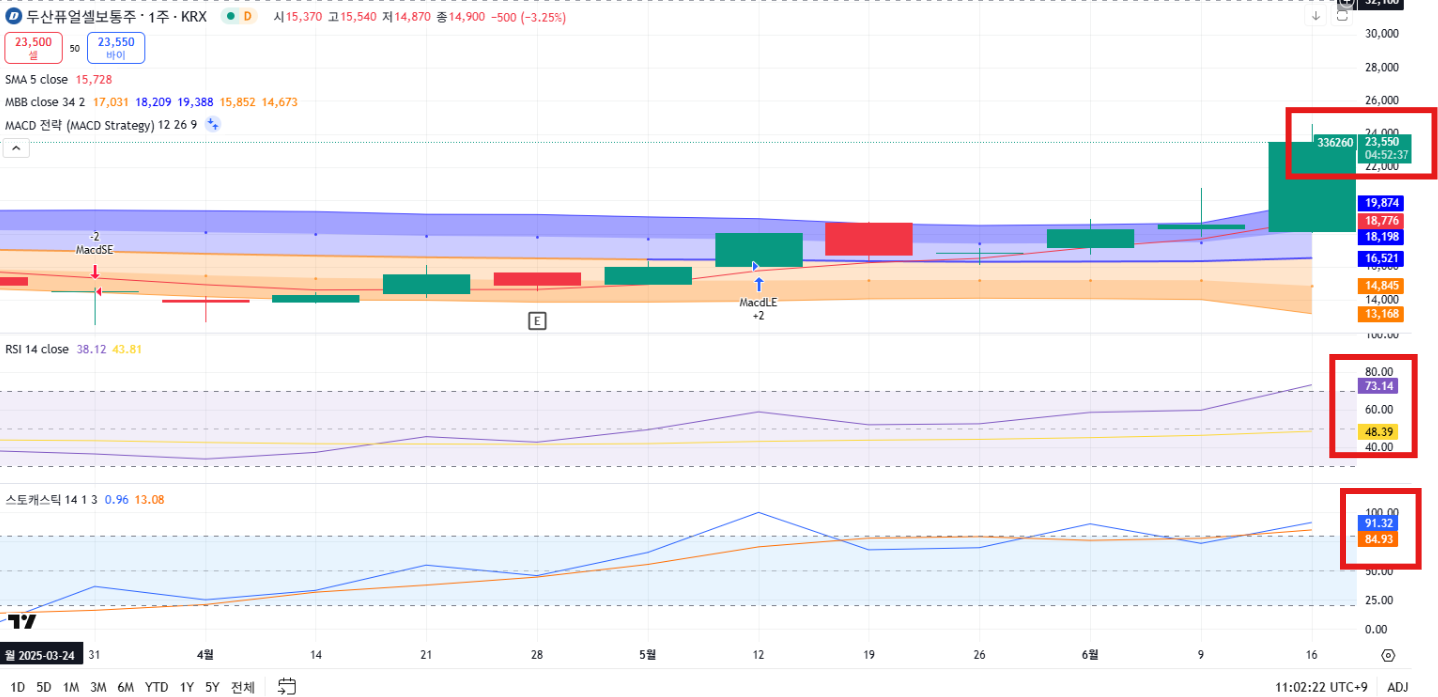The height and width of the screenshot is (697, 1438).
Task: Click the SMA value 15,728
Action: 94,79
